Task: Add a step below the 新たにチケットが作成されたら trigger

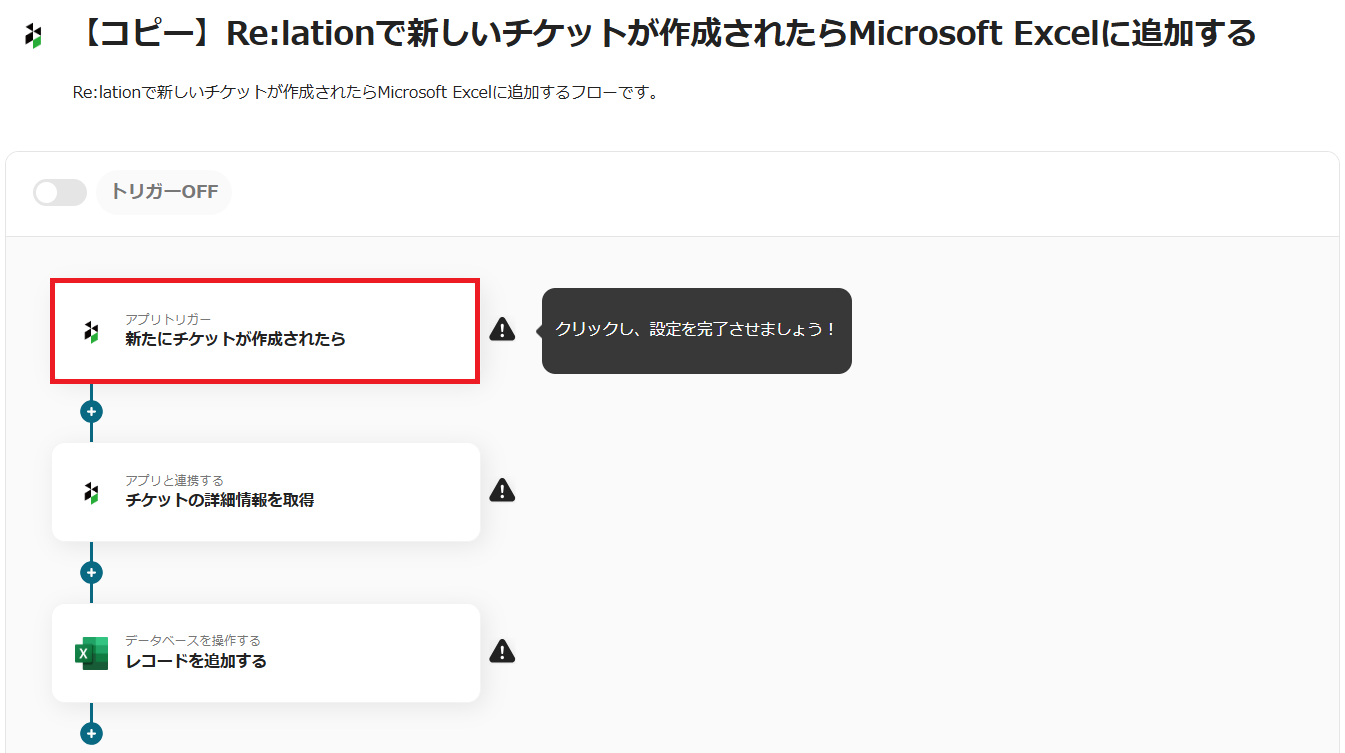Action: (x=91, y=411)
